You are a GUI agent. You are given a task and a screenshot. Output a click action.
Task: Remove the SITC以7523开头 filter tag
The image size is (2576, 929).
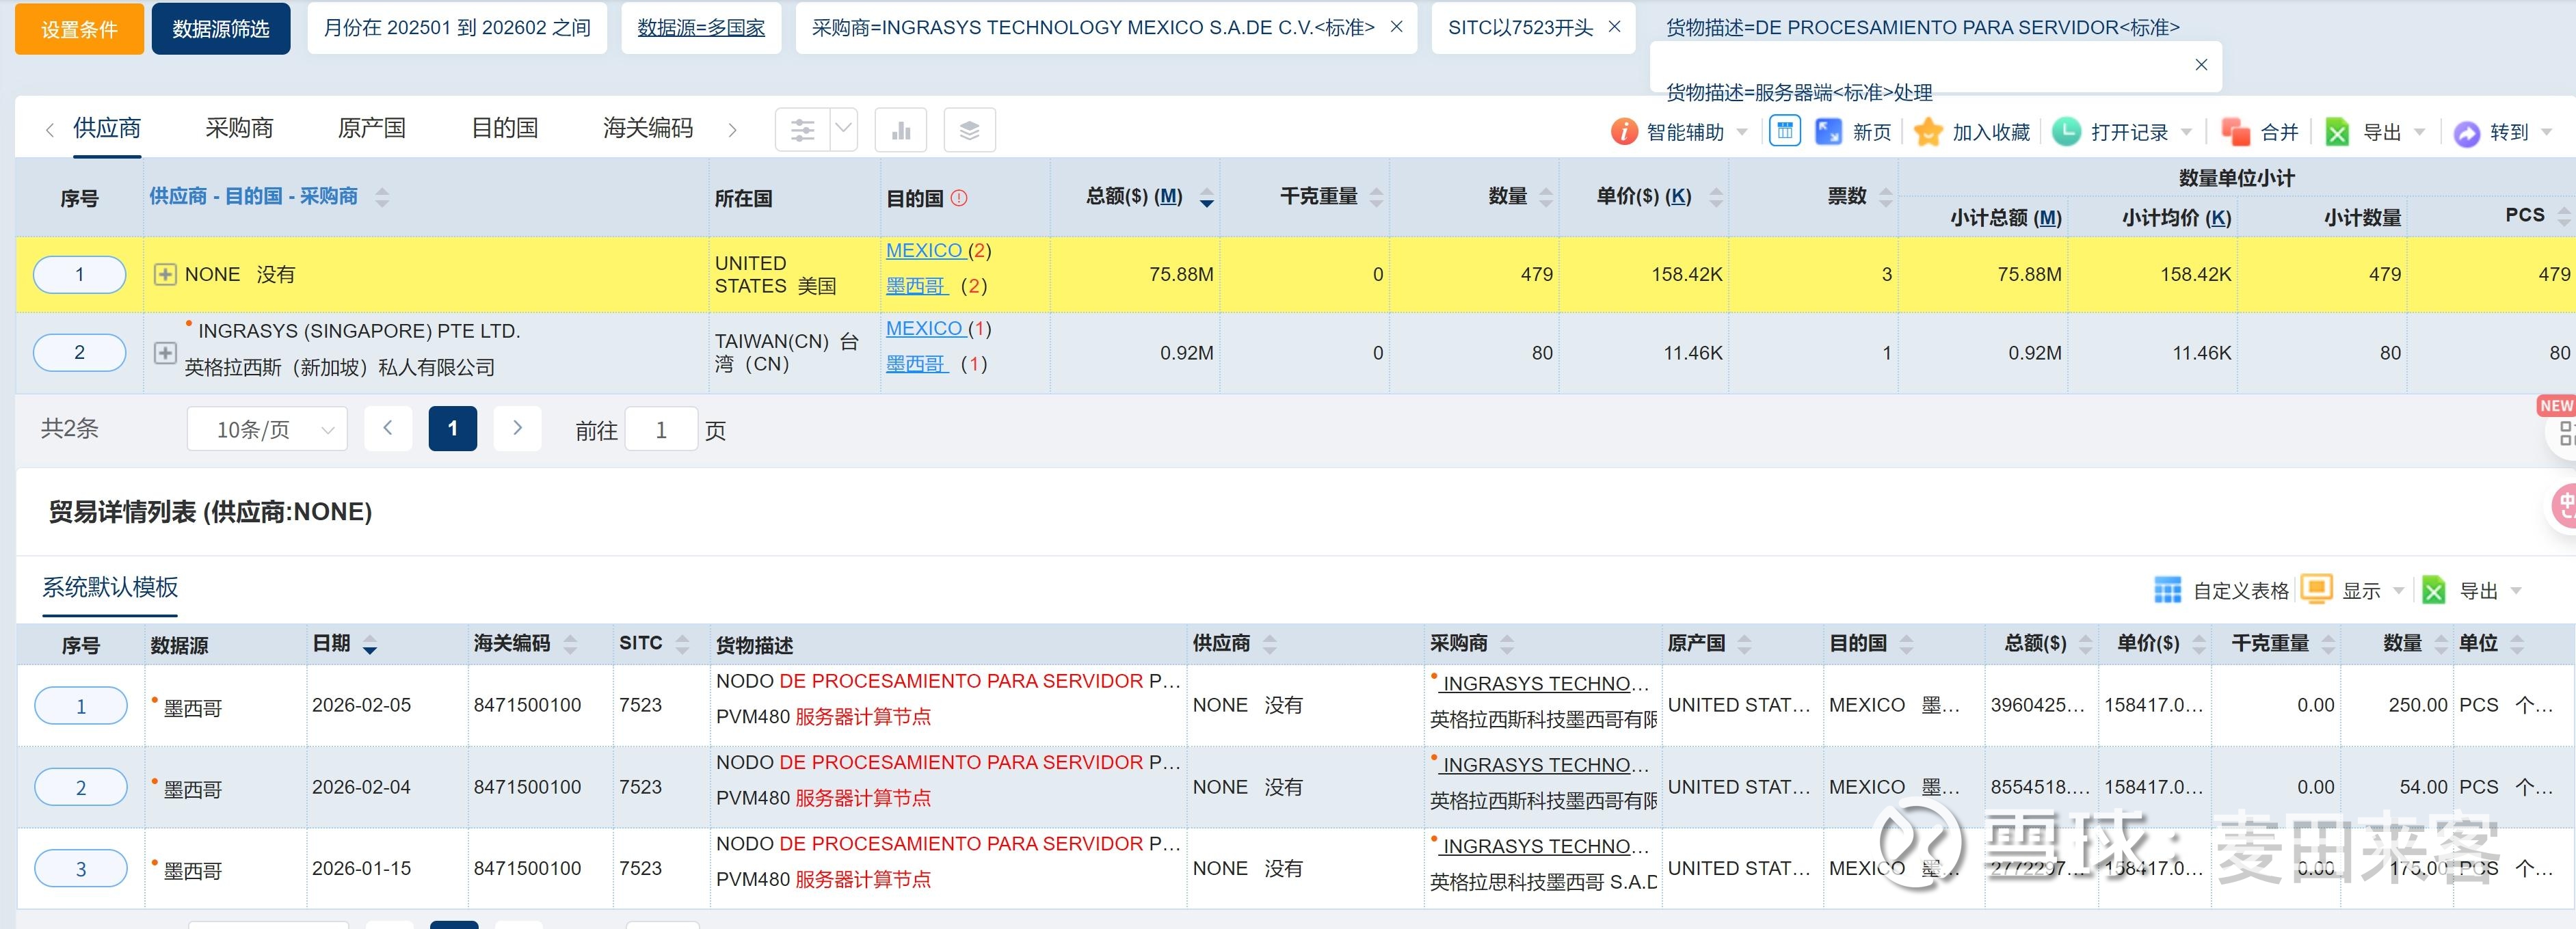tap(1613, 27)
